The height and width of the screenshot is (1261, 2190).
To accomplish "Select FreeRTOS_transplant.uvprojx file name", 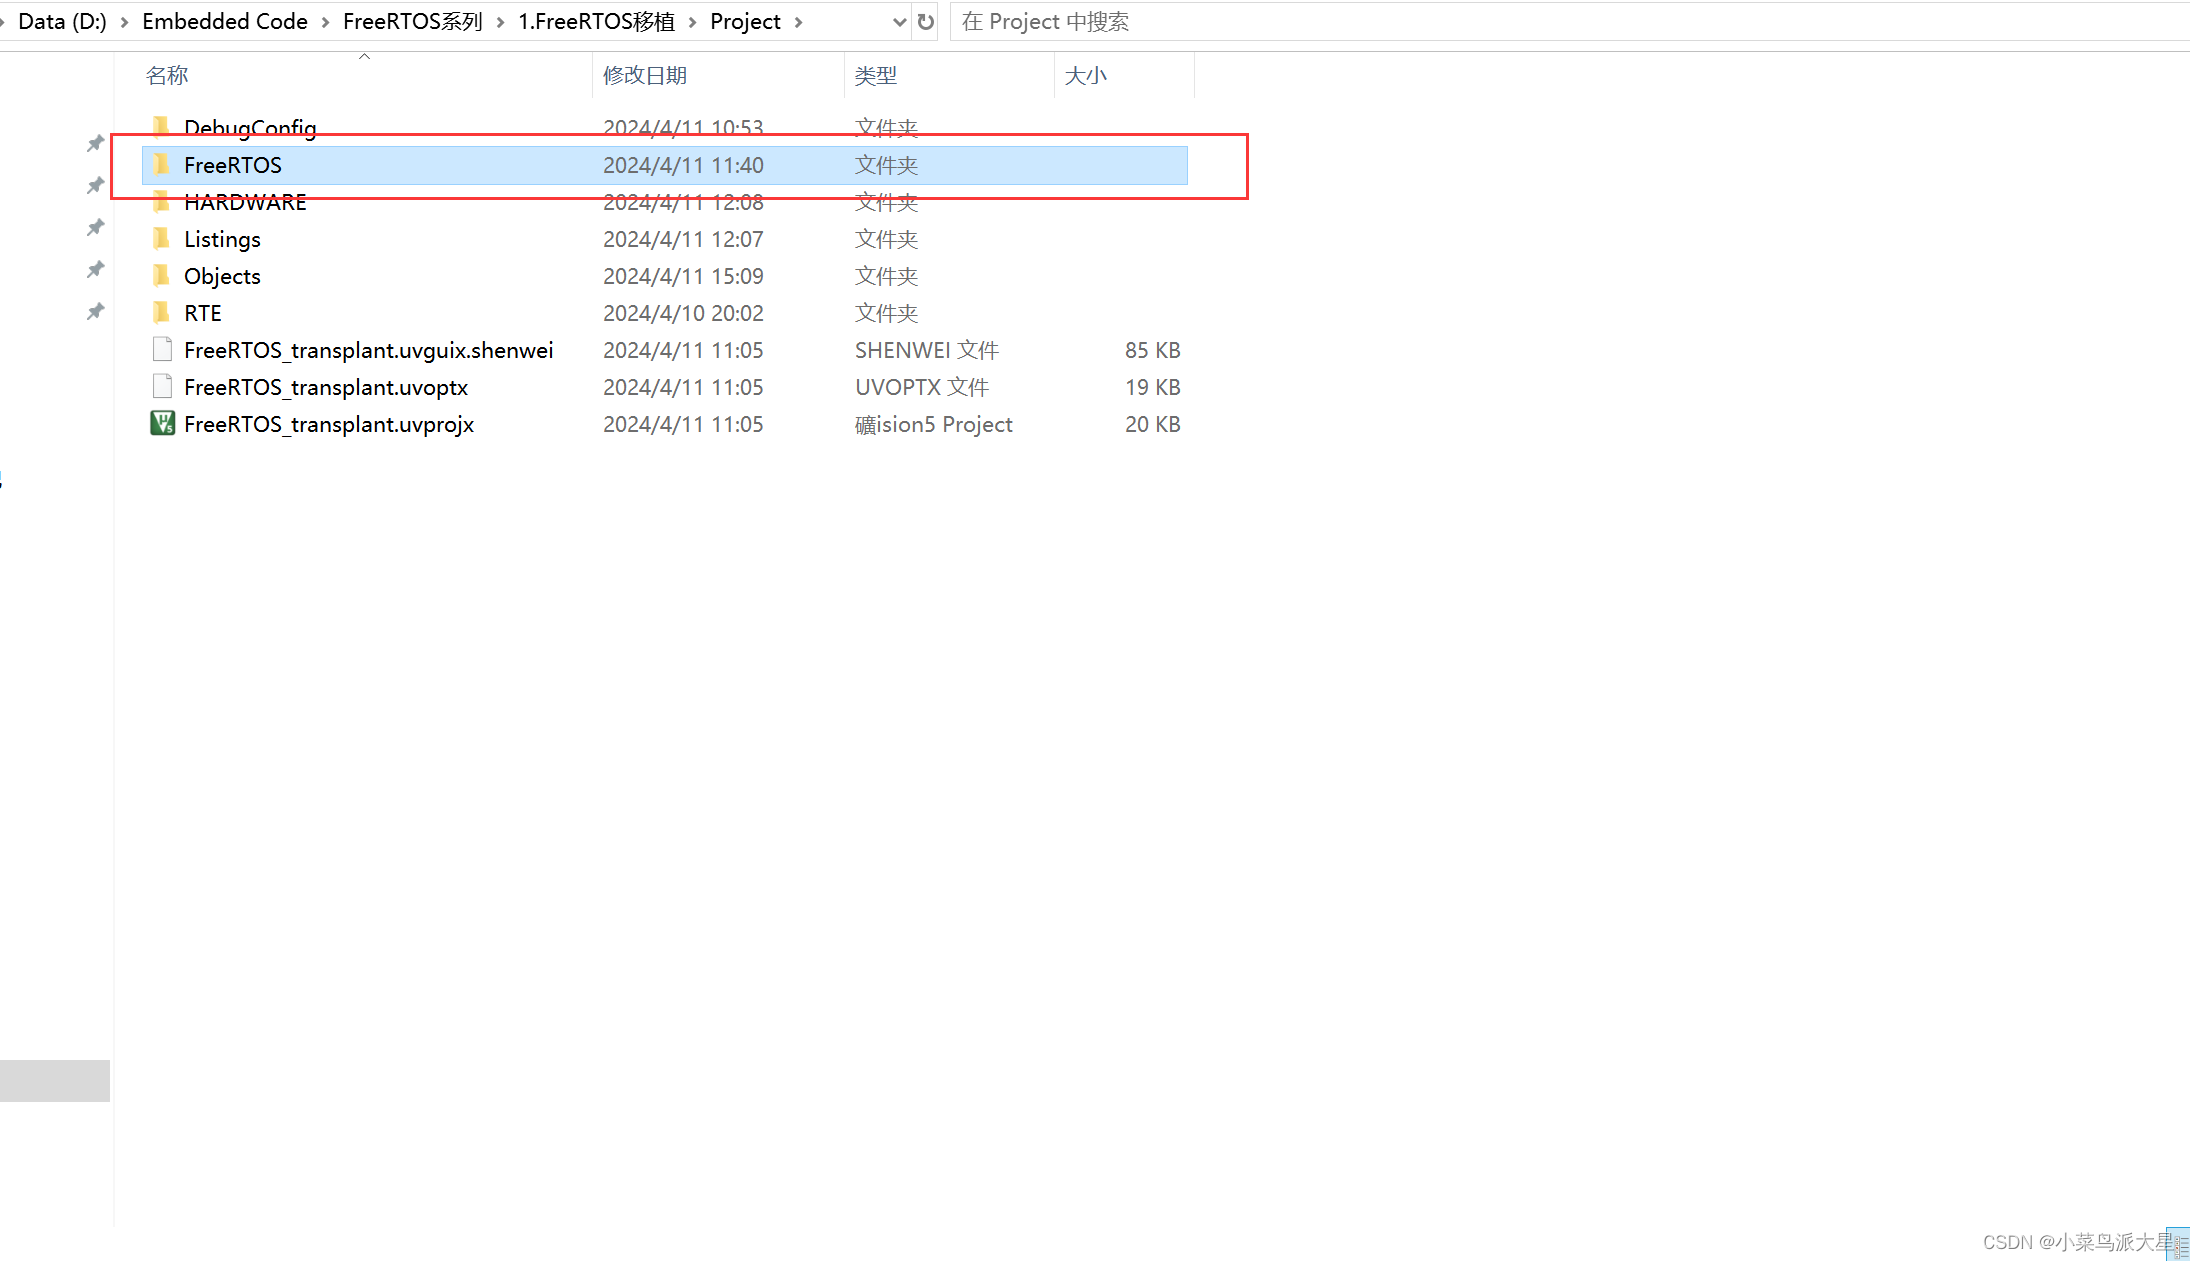I will [329, 424].
